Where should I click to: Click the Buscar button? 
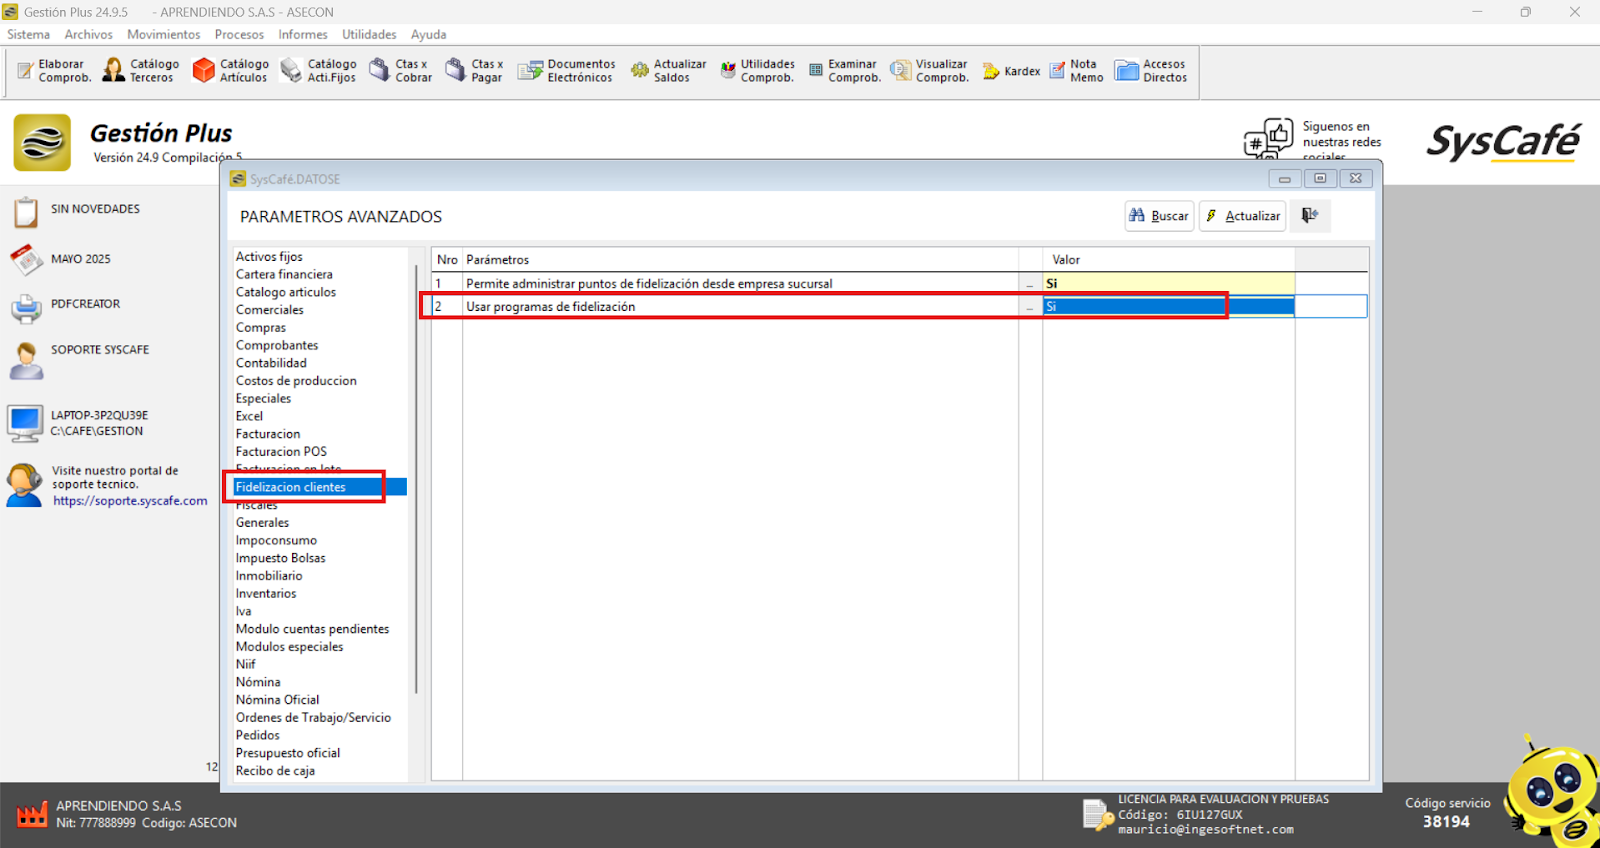click(x=1159, y=216)
